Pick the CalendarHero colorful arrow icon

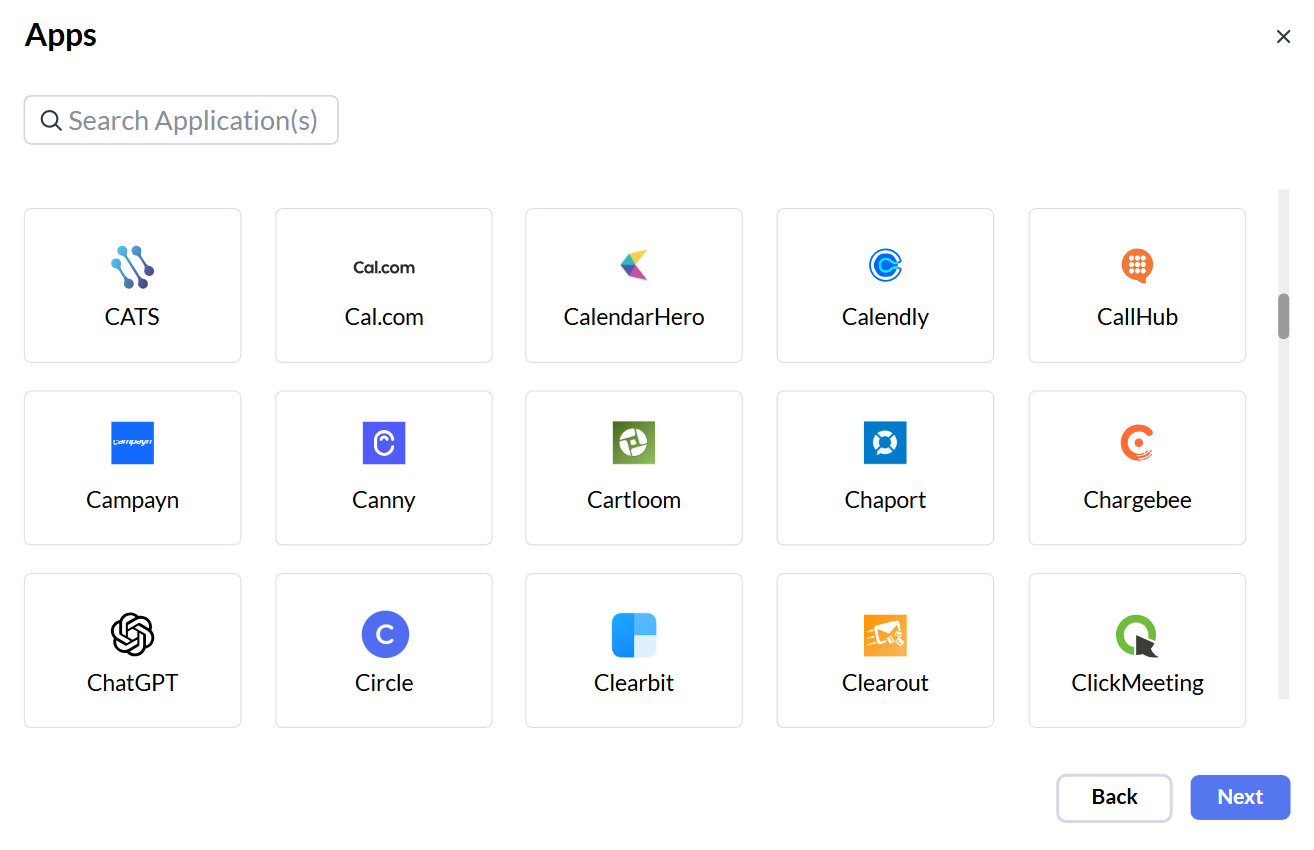coord(634,265)
